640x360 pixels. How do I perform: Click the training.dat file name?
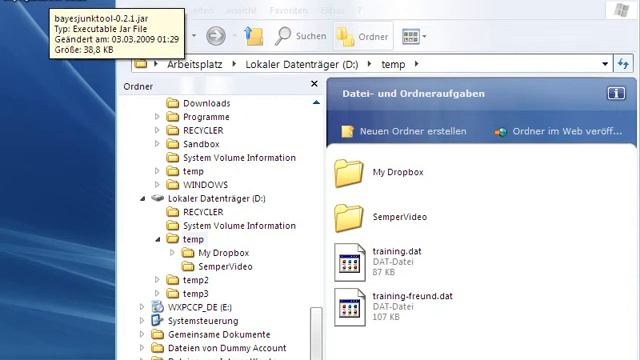[x=397, y=251]
